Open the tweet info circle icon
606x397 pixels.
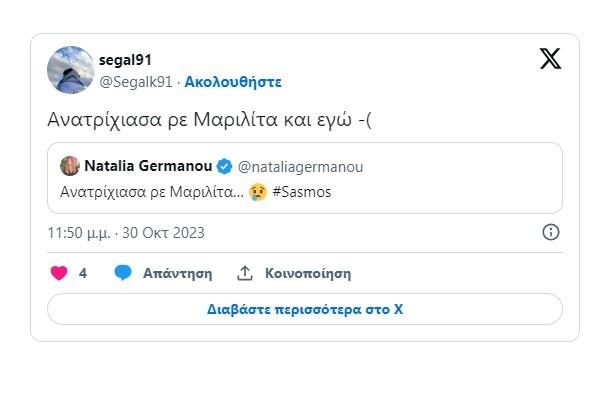click(x=551, y=232)
